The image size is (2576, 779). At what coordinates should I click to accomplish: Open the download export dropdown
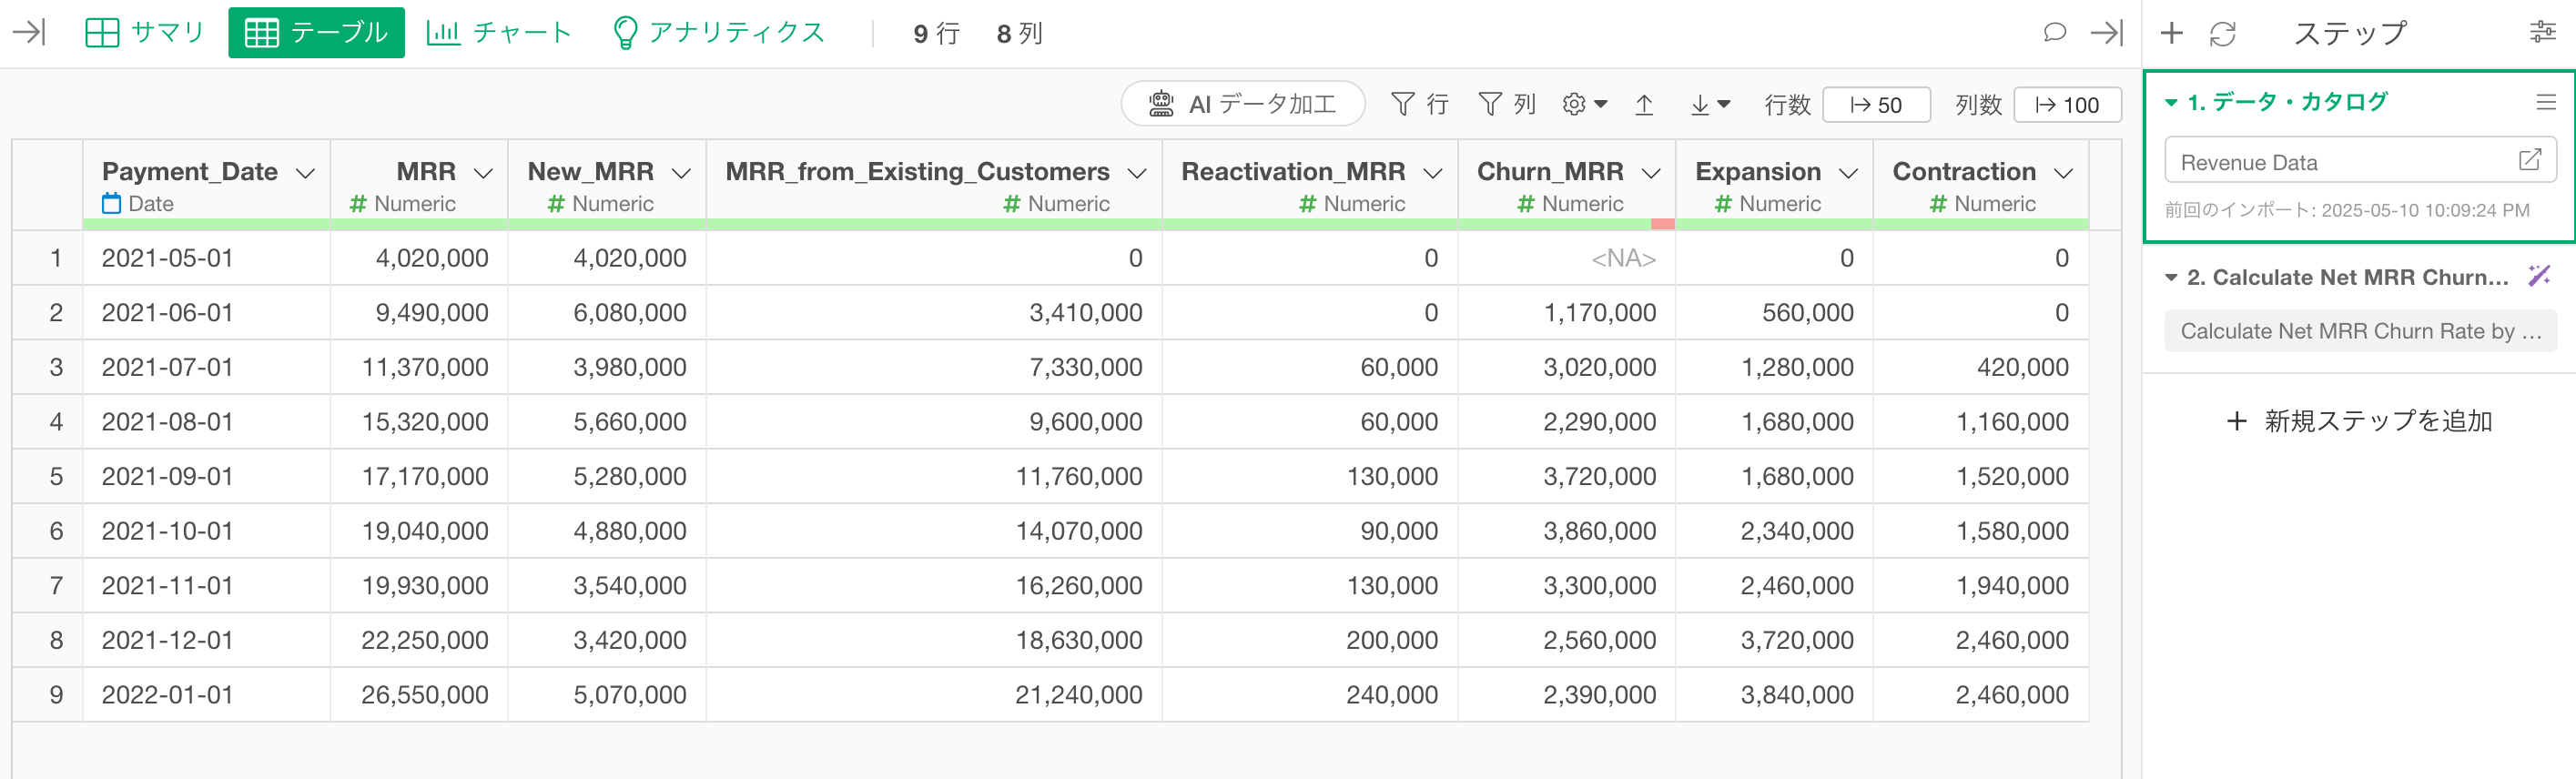1709,105
